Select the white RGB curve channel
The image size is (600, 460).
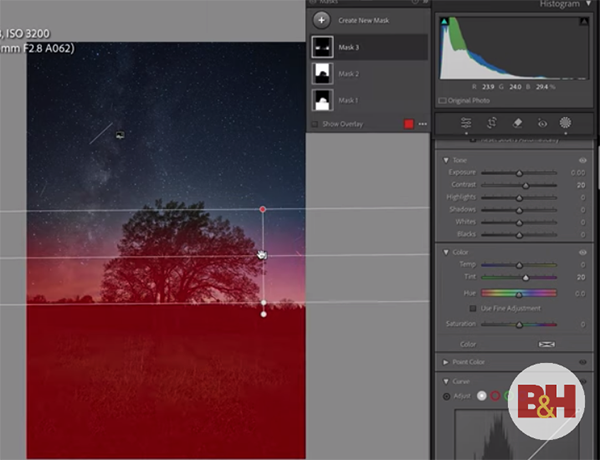482,396
